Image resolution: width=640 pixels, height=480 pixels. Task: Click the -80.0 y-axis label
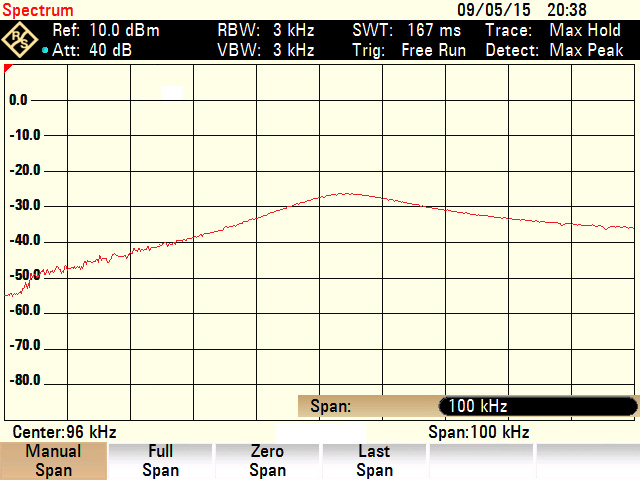tap(25, 380)
